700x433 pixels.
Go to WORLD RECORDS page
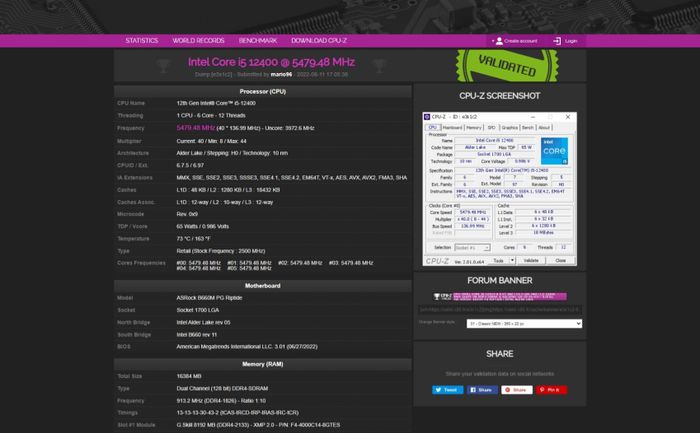coord(198,41)
